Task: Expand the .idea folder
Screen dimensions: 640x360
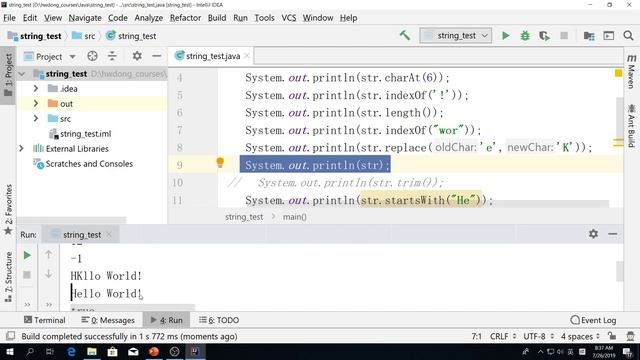Action: click(x=36, y=89)
